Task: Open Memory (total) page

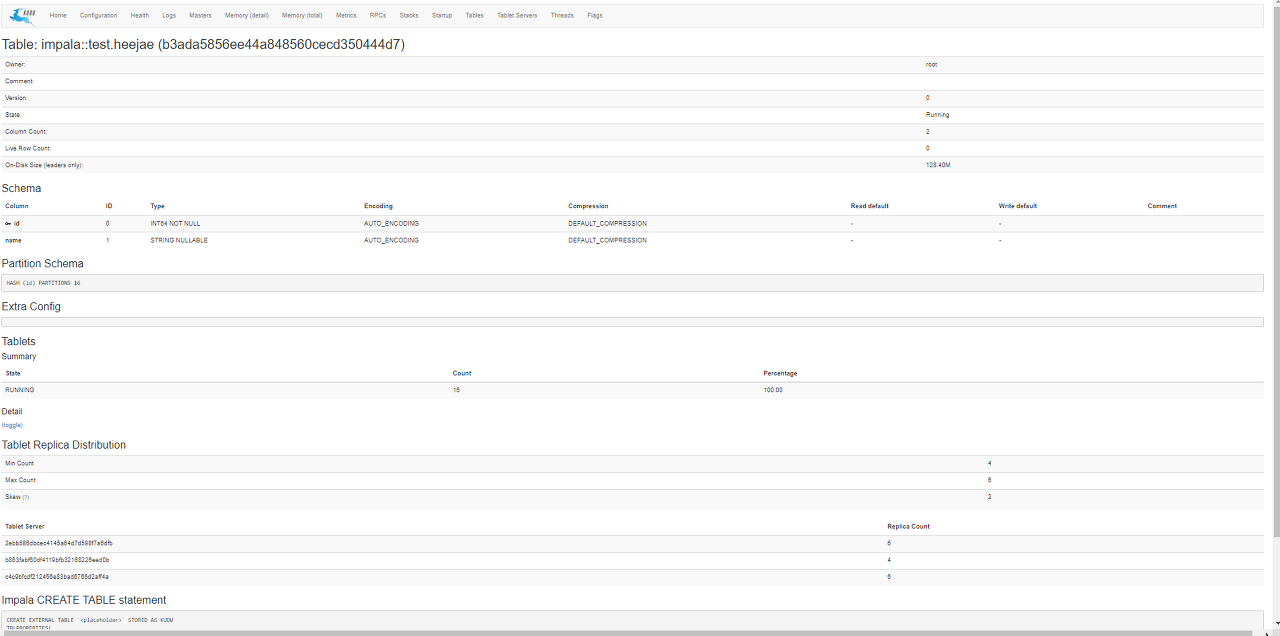Action: pyautogui.click(x=302, y=15)
